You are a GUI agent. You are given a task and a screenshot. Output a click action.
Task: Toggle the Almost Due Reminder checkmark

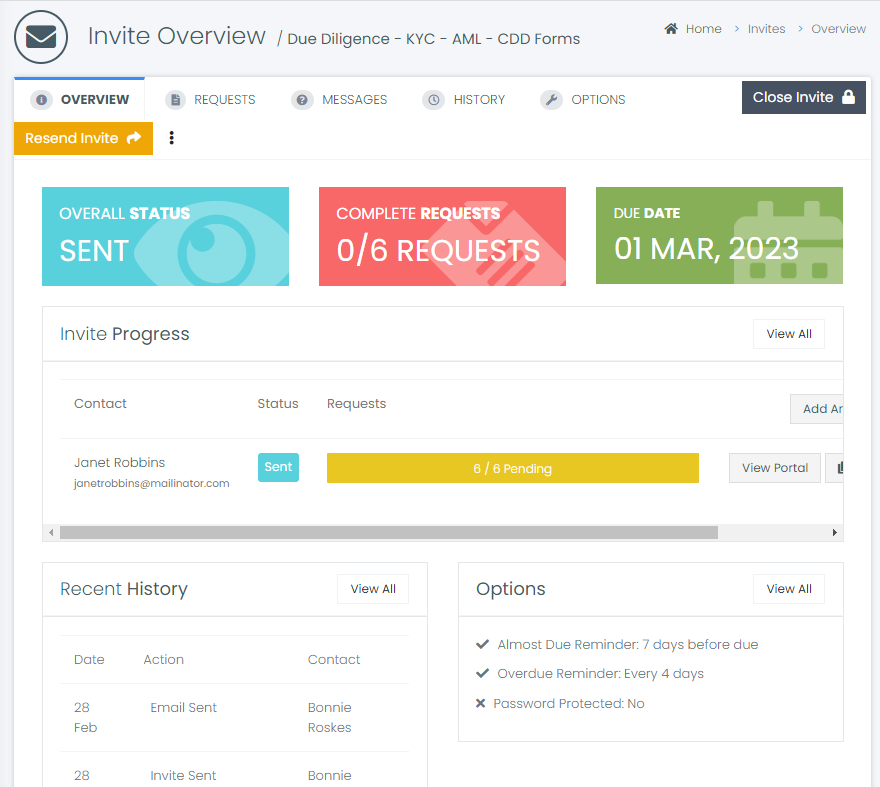pyautogui.click(x=483, y=644)
